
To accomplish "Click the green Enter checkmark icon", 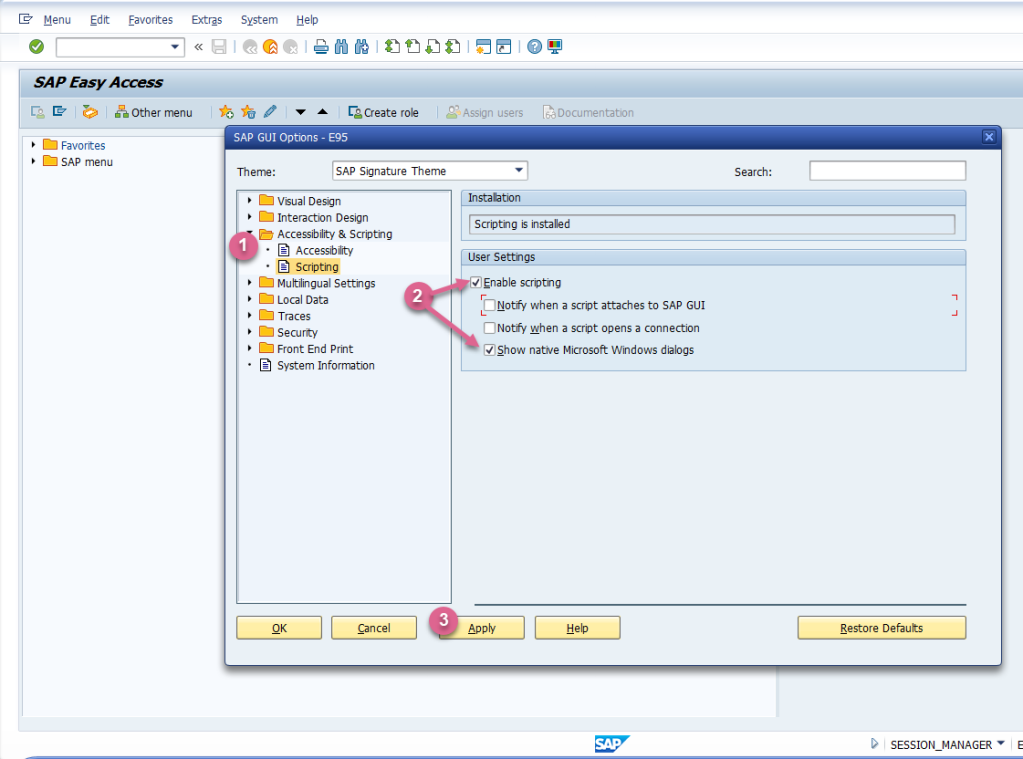I will (x=36, y=46).
